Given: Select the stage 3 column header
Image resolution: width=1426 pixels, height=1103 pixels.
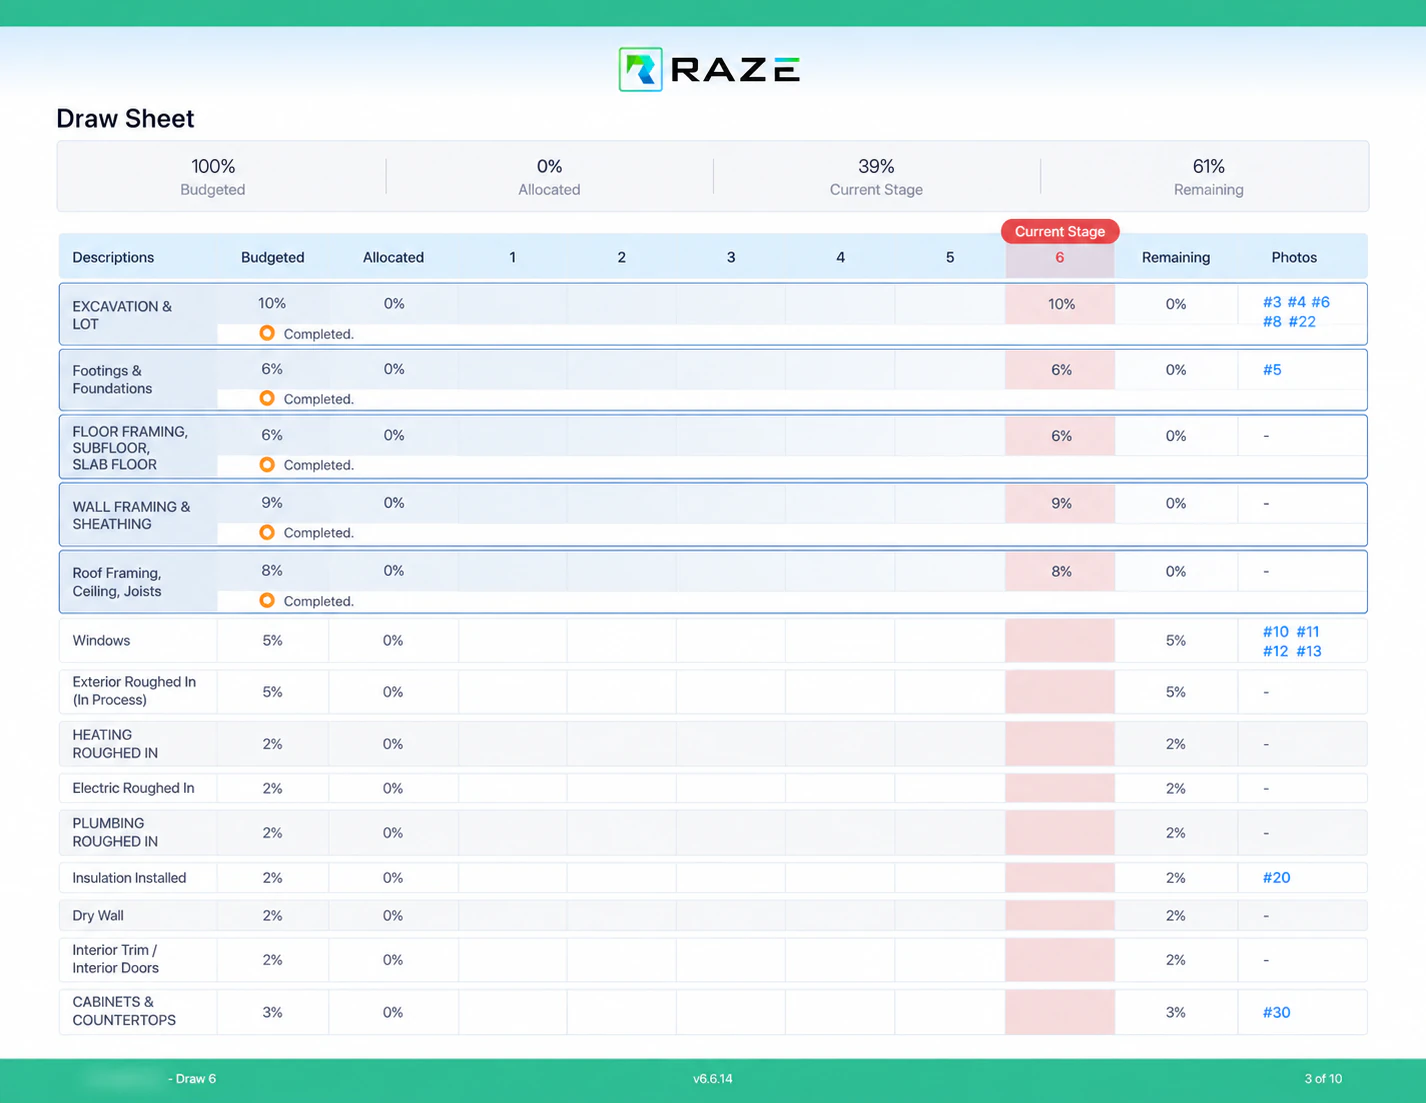Looking at the screenshot, I should (x=731, y=257).
